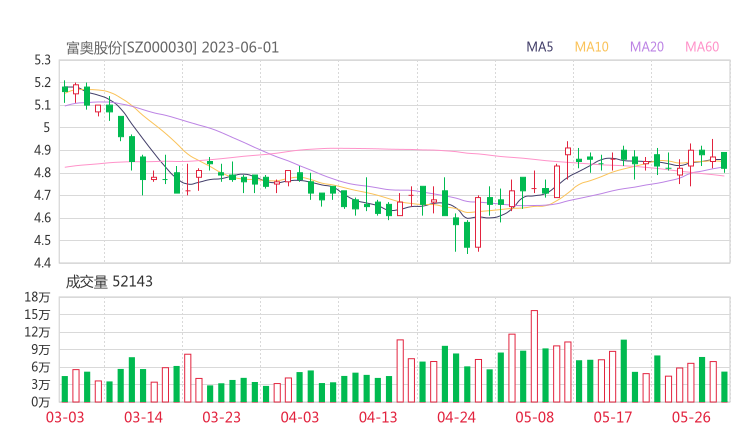Click the 0万 volume axis label
This screenshot has width=740, height=440.
tap(41, 402)
